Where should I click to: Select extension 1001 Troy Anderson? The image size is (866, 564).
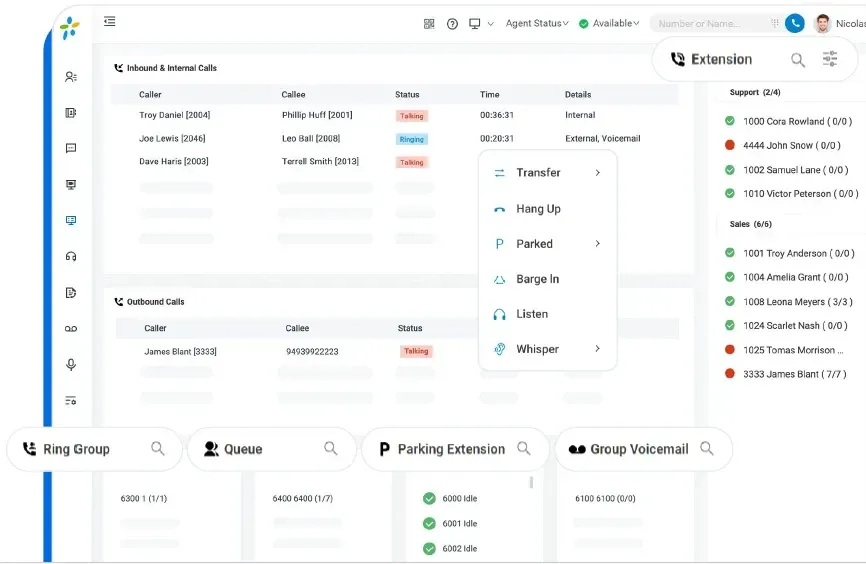pos(790,253)
